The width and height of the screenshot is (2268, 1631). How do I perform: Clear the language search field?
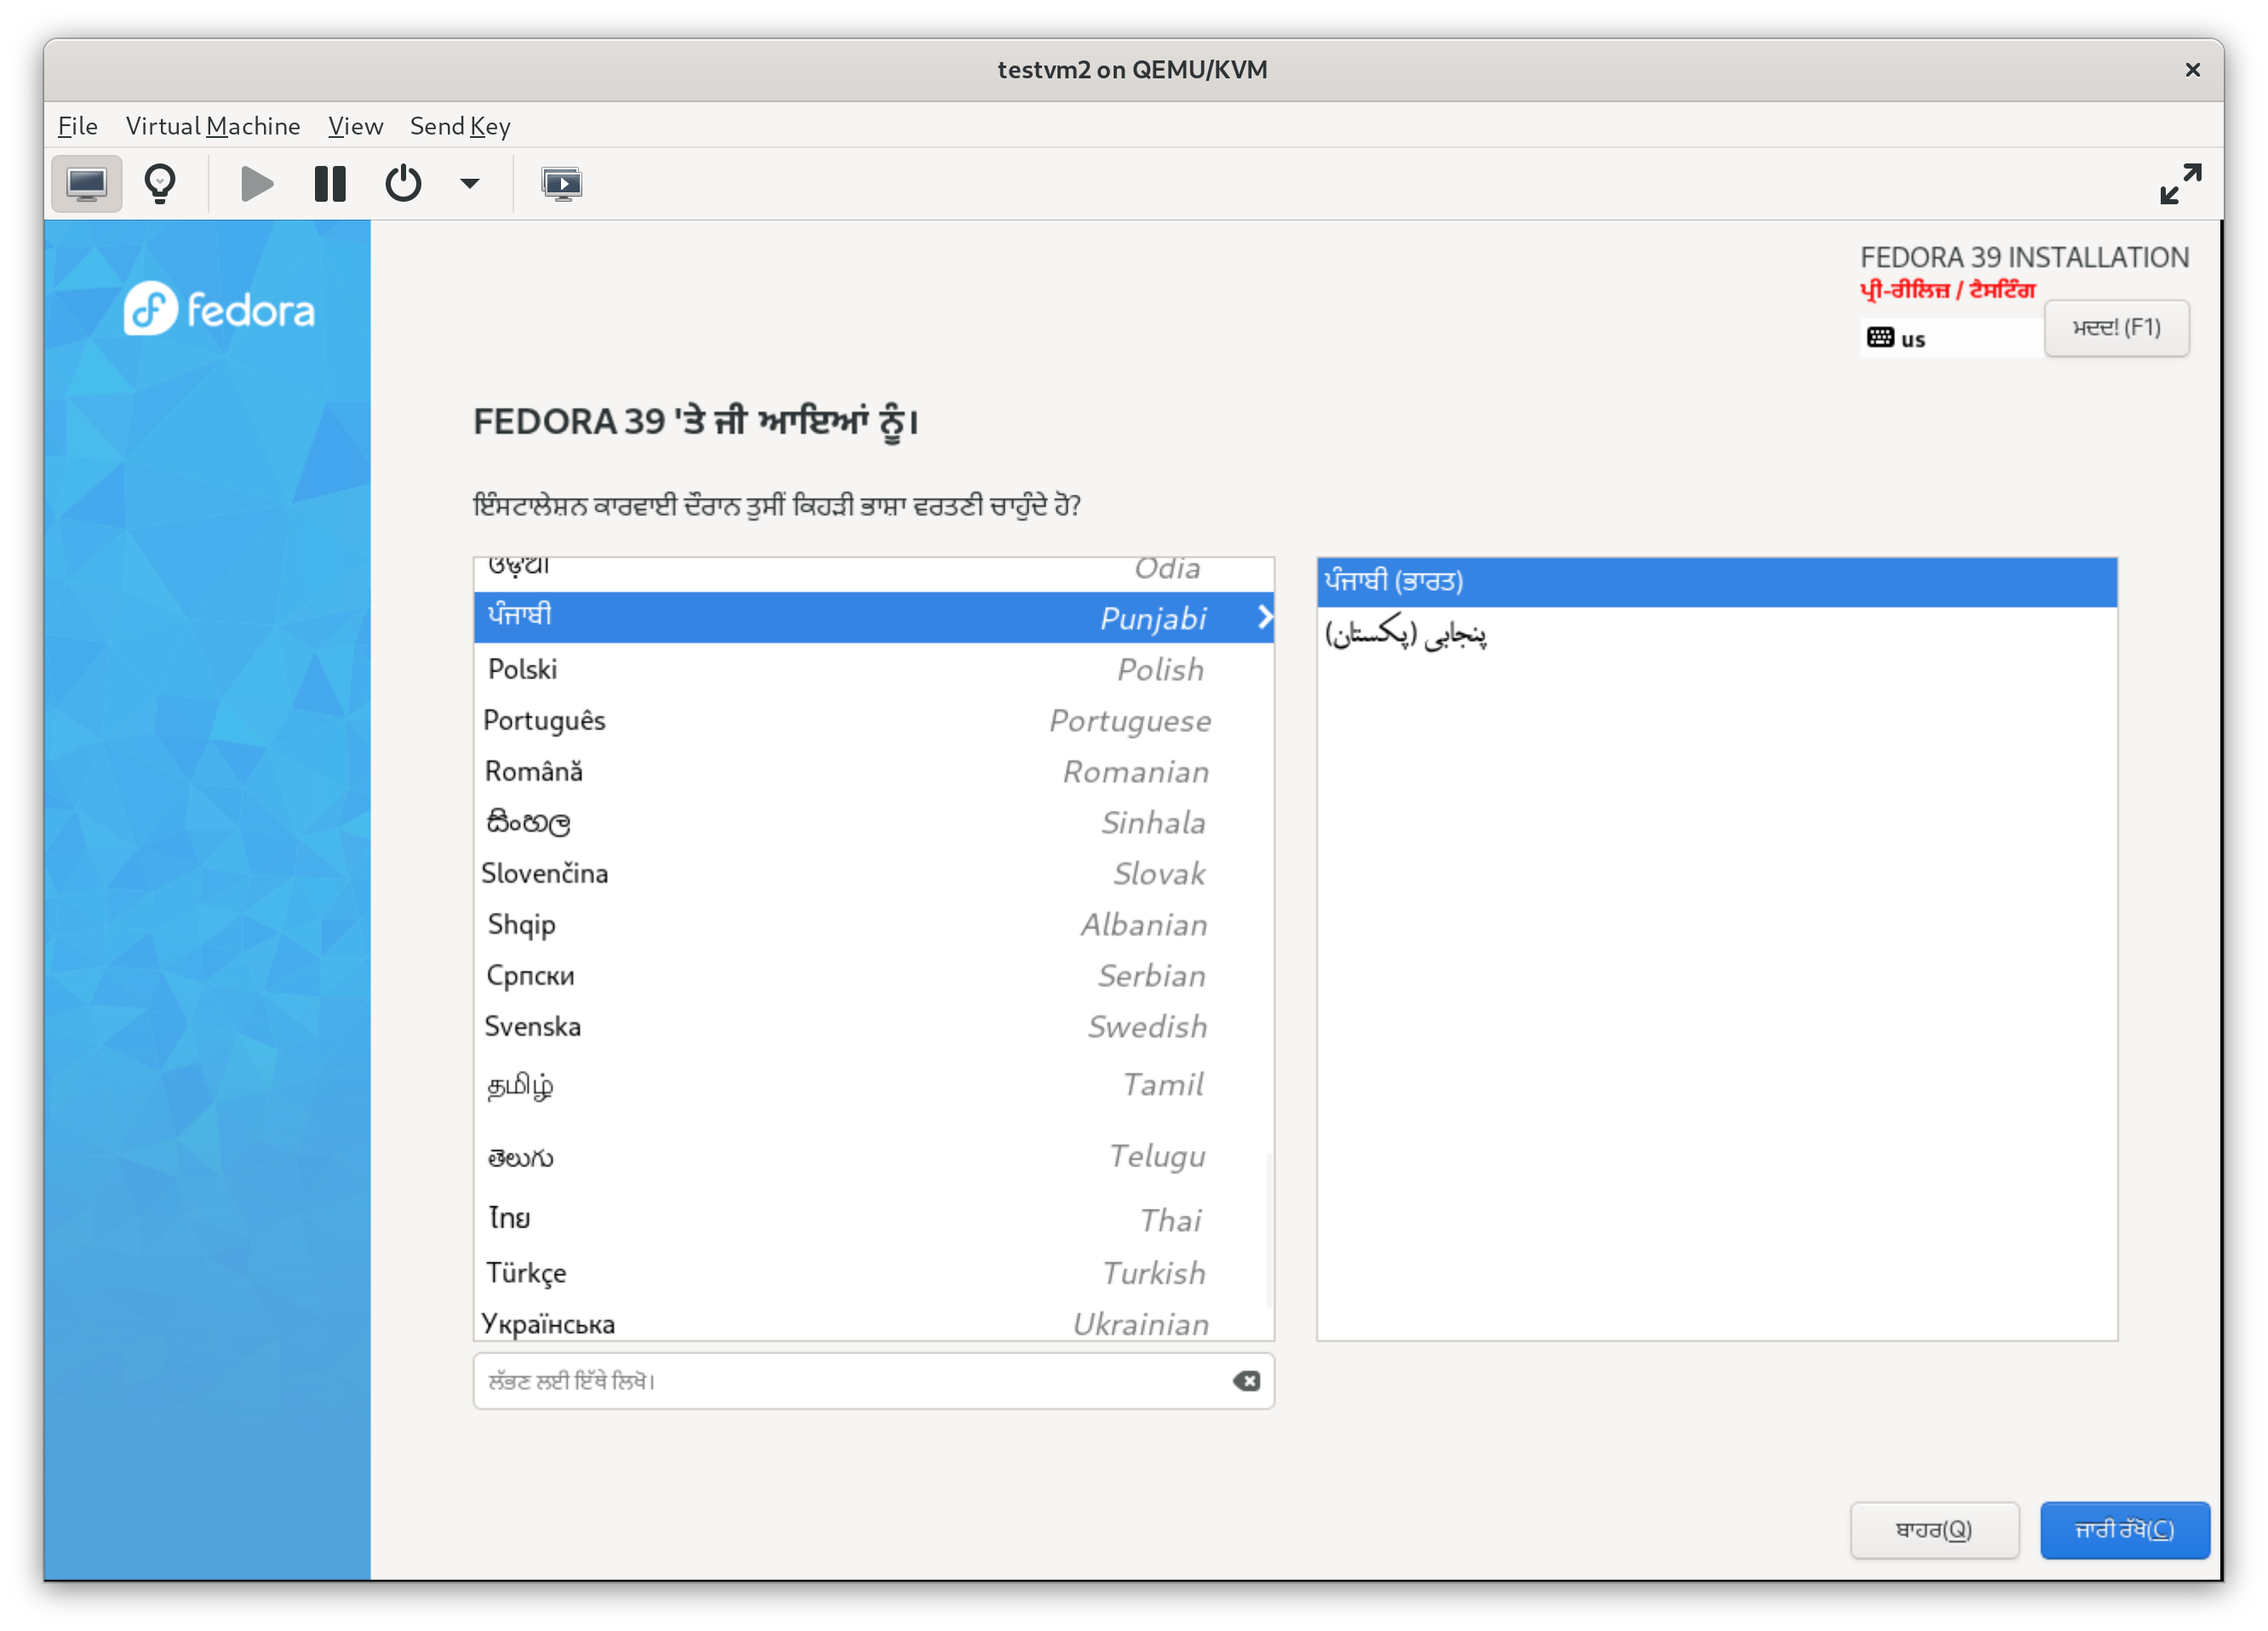coord(1246,1381)
